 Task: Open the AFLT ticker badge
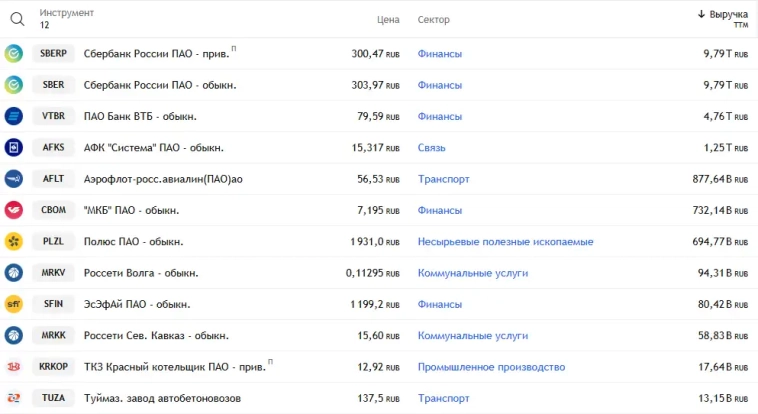(x=53, y=179)
